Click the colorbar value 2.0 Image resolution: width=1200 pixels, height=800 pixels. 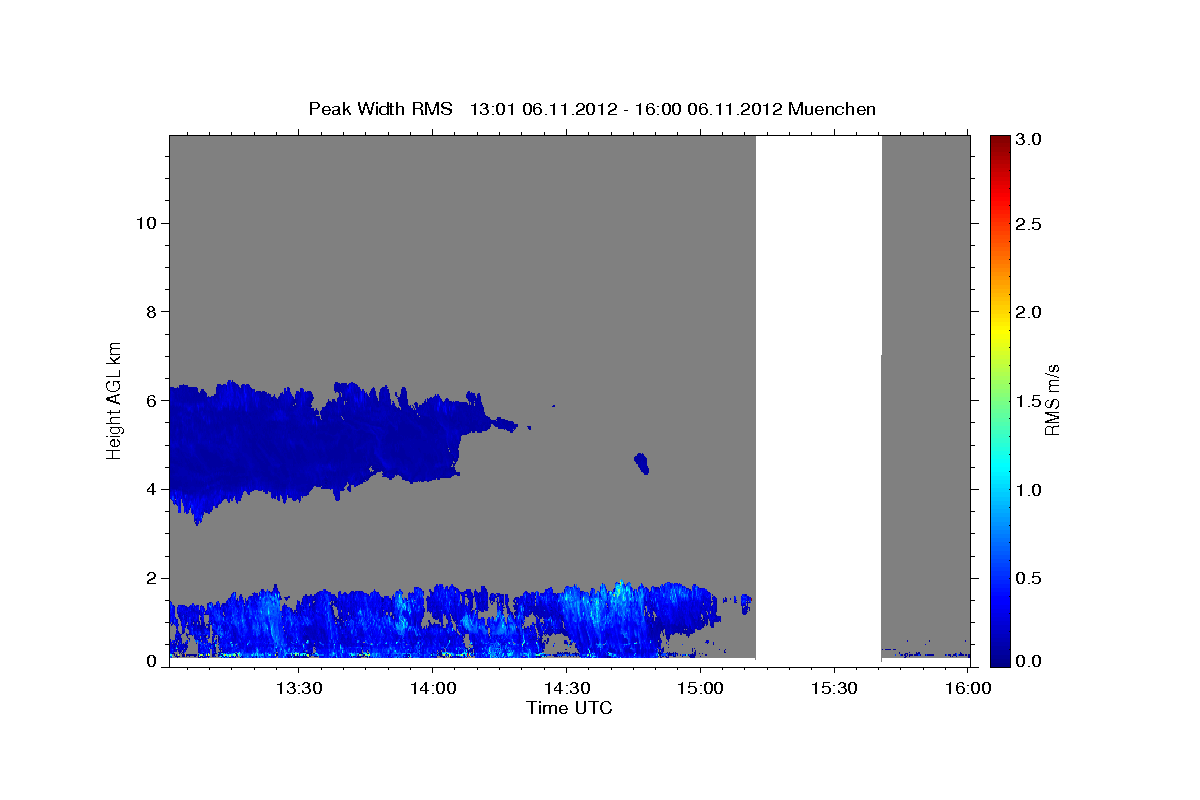point(1028,312)
